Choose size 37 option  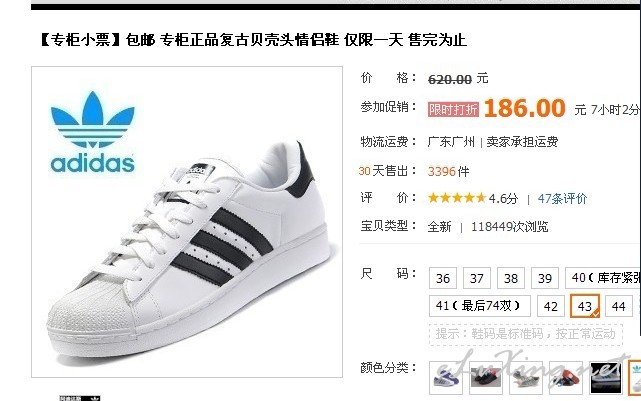tap(477, 278)
